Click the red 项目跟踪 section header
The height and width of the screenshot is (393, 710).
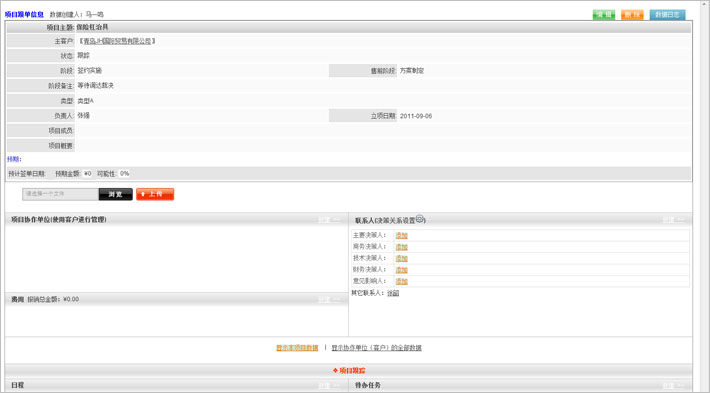point(349,370)
